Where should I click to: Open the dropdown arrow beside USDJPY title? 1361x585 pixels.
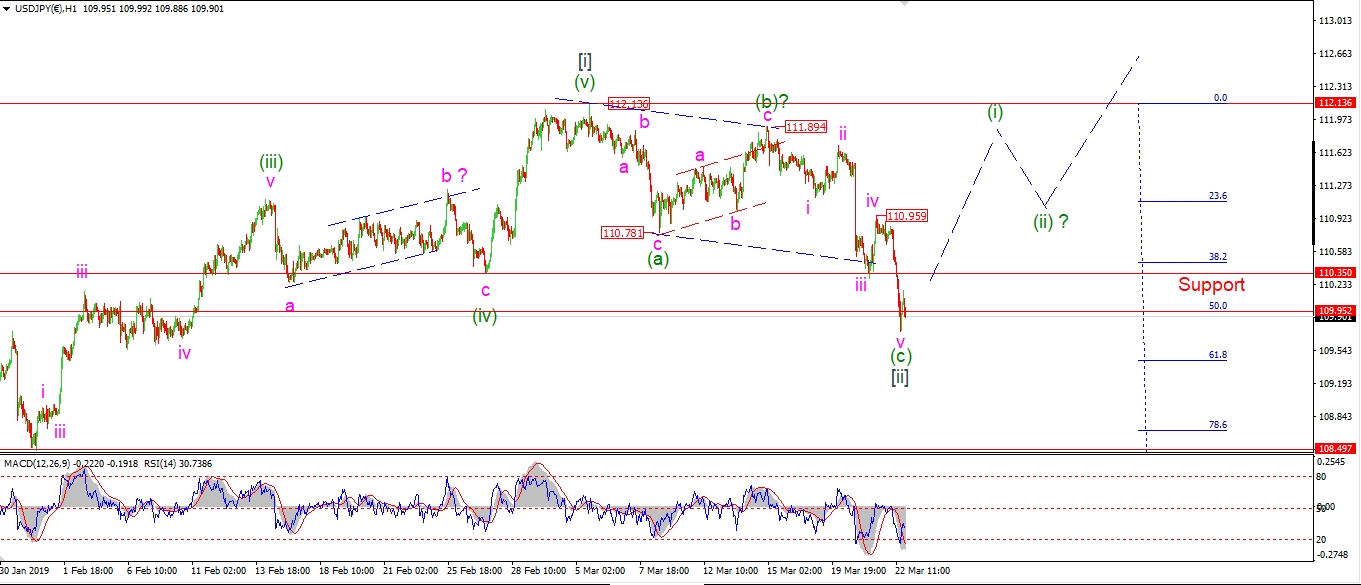point(7,9)
